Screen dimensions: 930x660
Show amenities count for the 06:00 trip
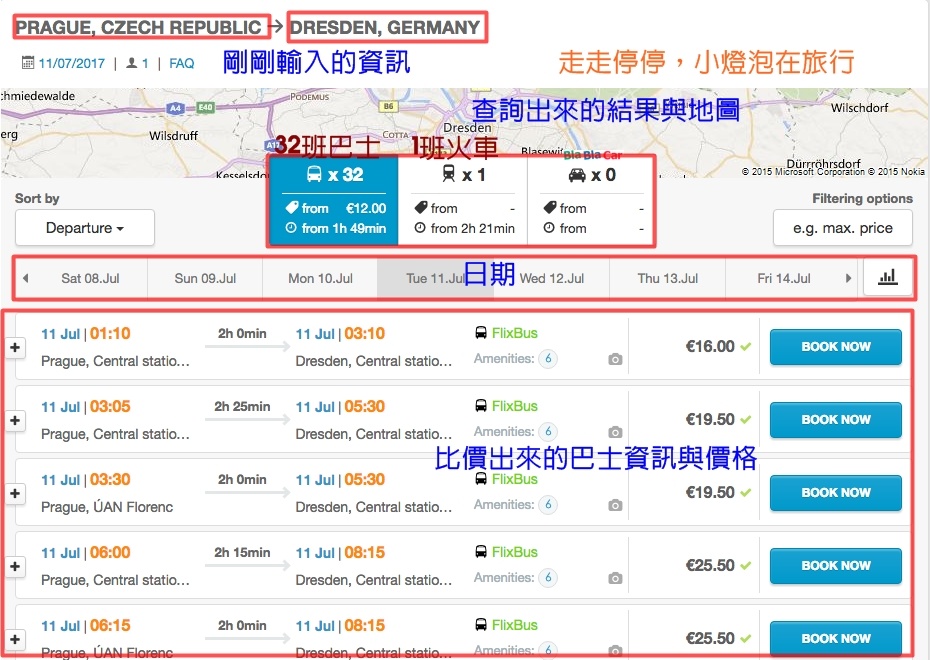548,578
